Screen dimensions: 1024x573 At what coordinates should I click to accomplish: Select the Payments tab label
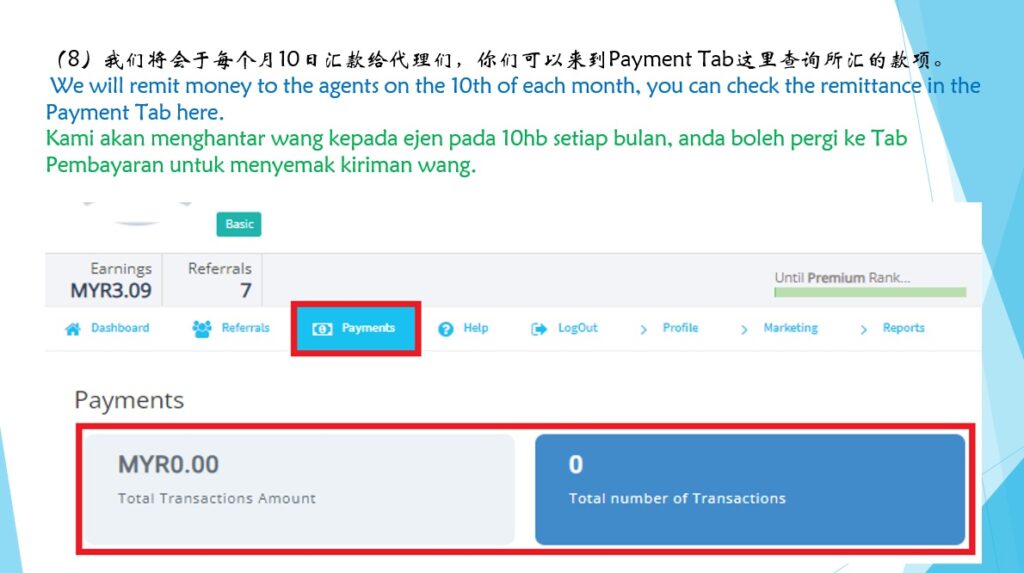[368, 328]
